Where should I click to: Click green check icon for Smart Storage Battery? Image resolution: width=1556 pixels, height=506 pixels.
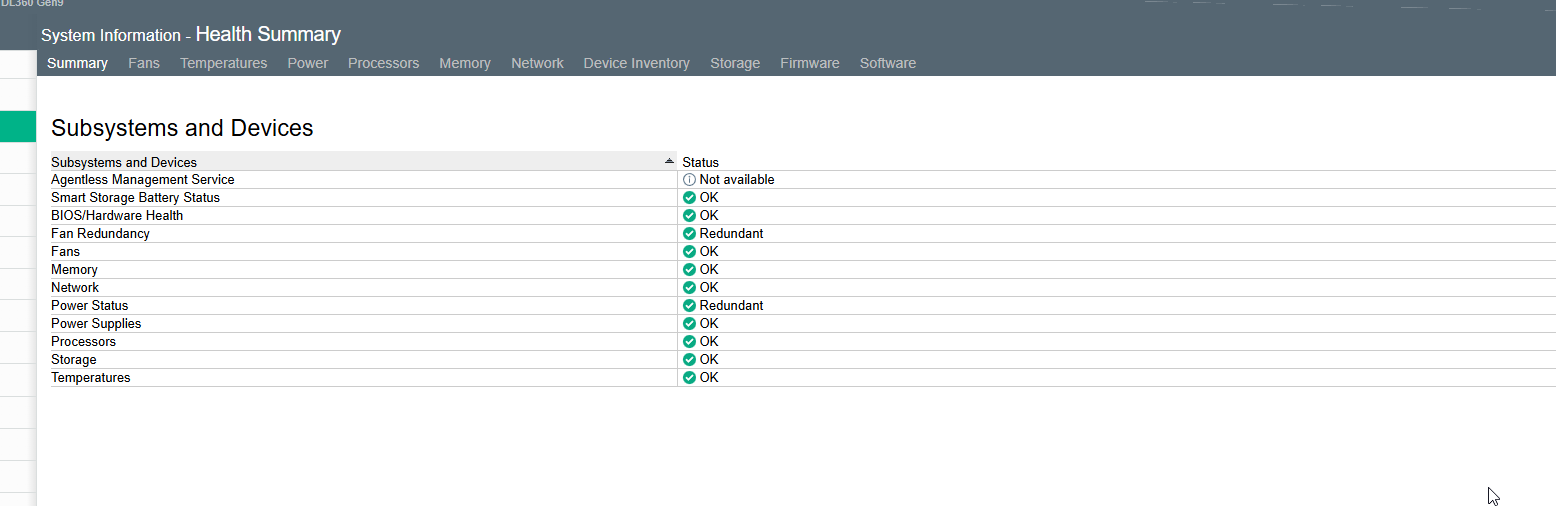[x=689, y=198]
